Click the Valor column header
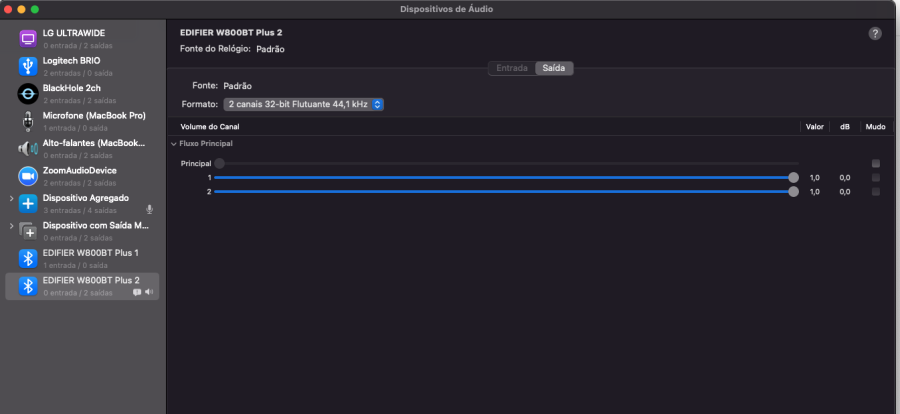This screenshot has height=414, width=900. coord(814,127)
